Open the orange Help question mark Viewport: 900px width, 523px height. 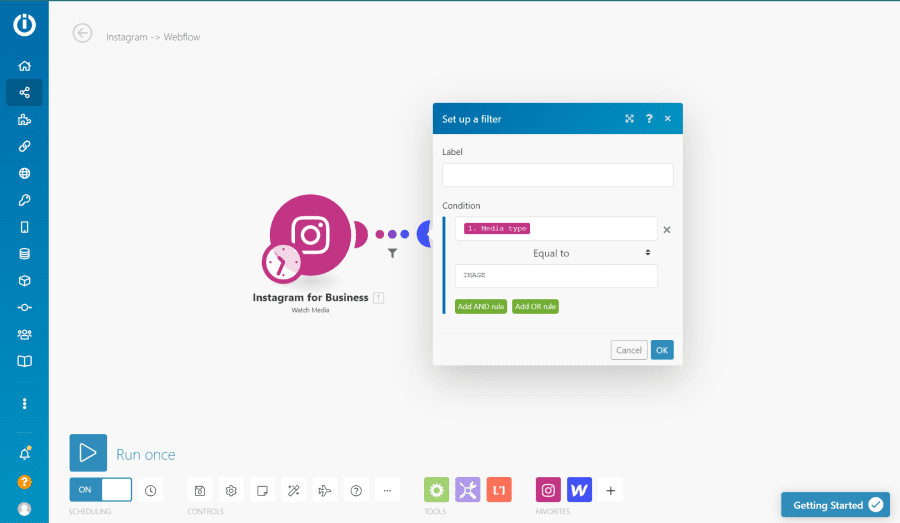[24, 482]
